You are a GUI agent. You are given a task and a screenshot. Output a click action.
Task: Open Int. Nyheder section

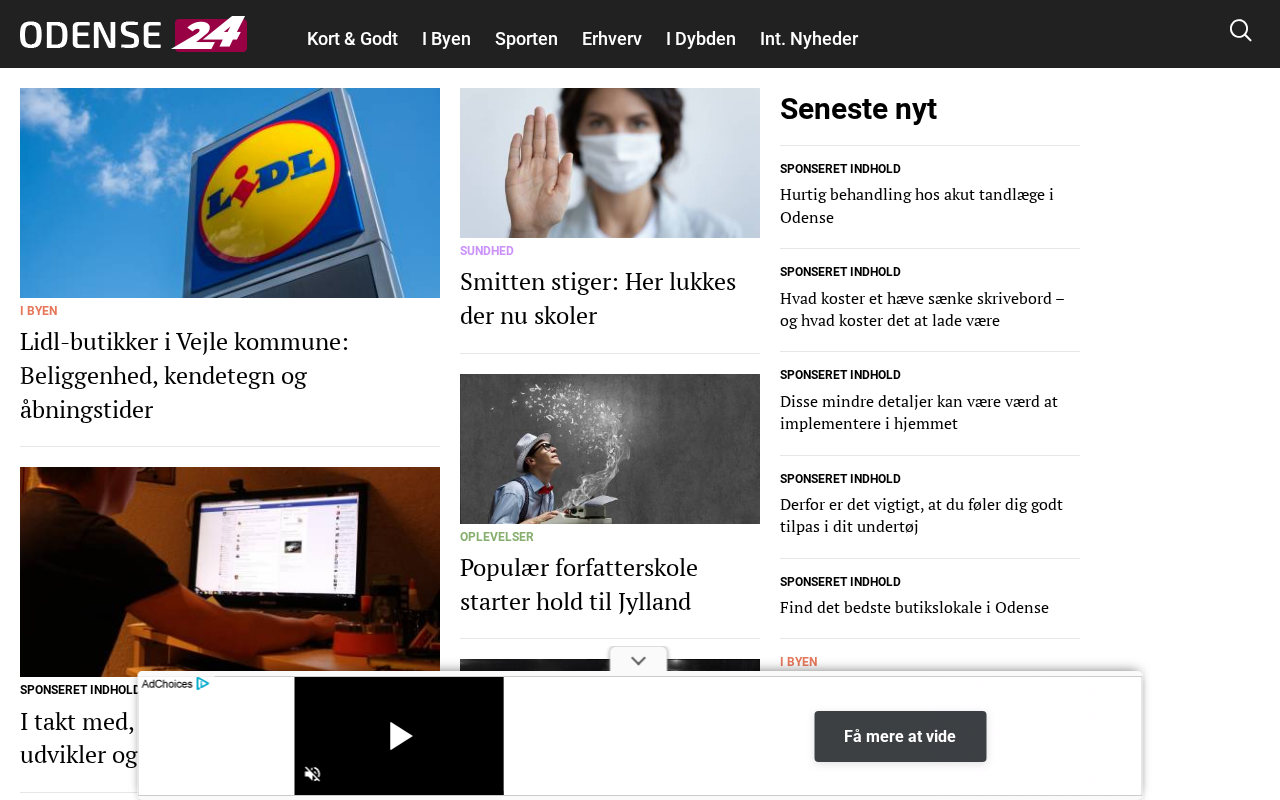(x=809, y=39)
